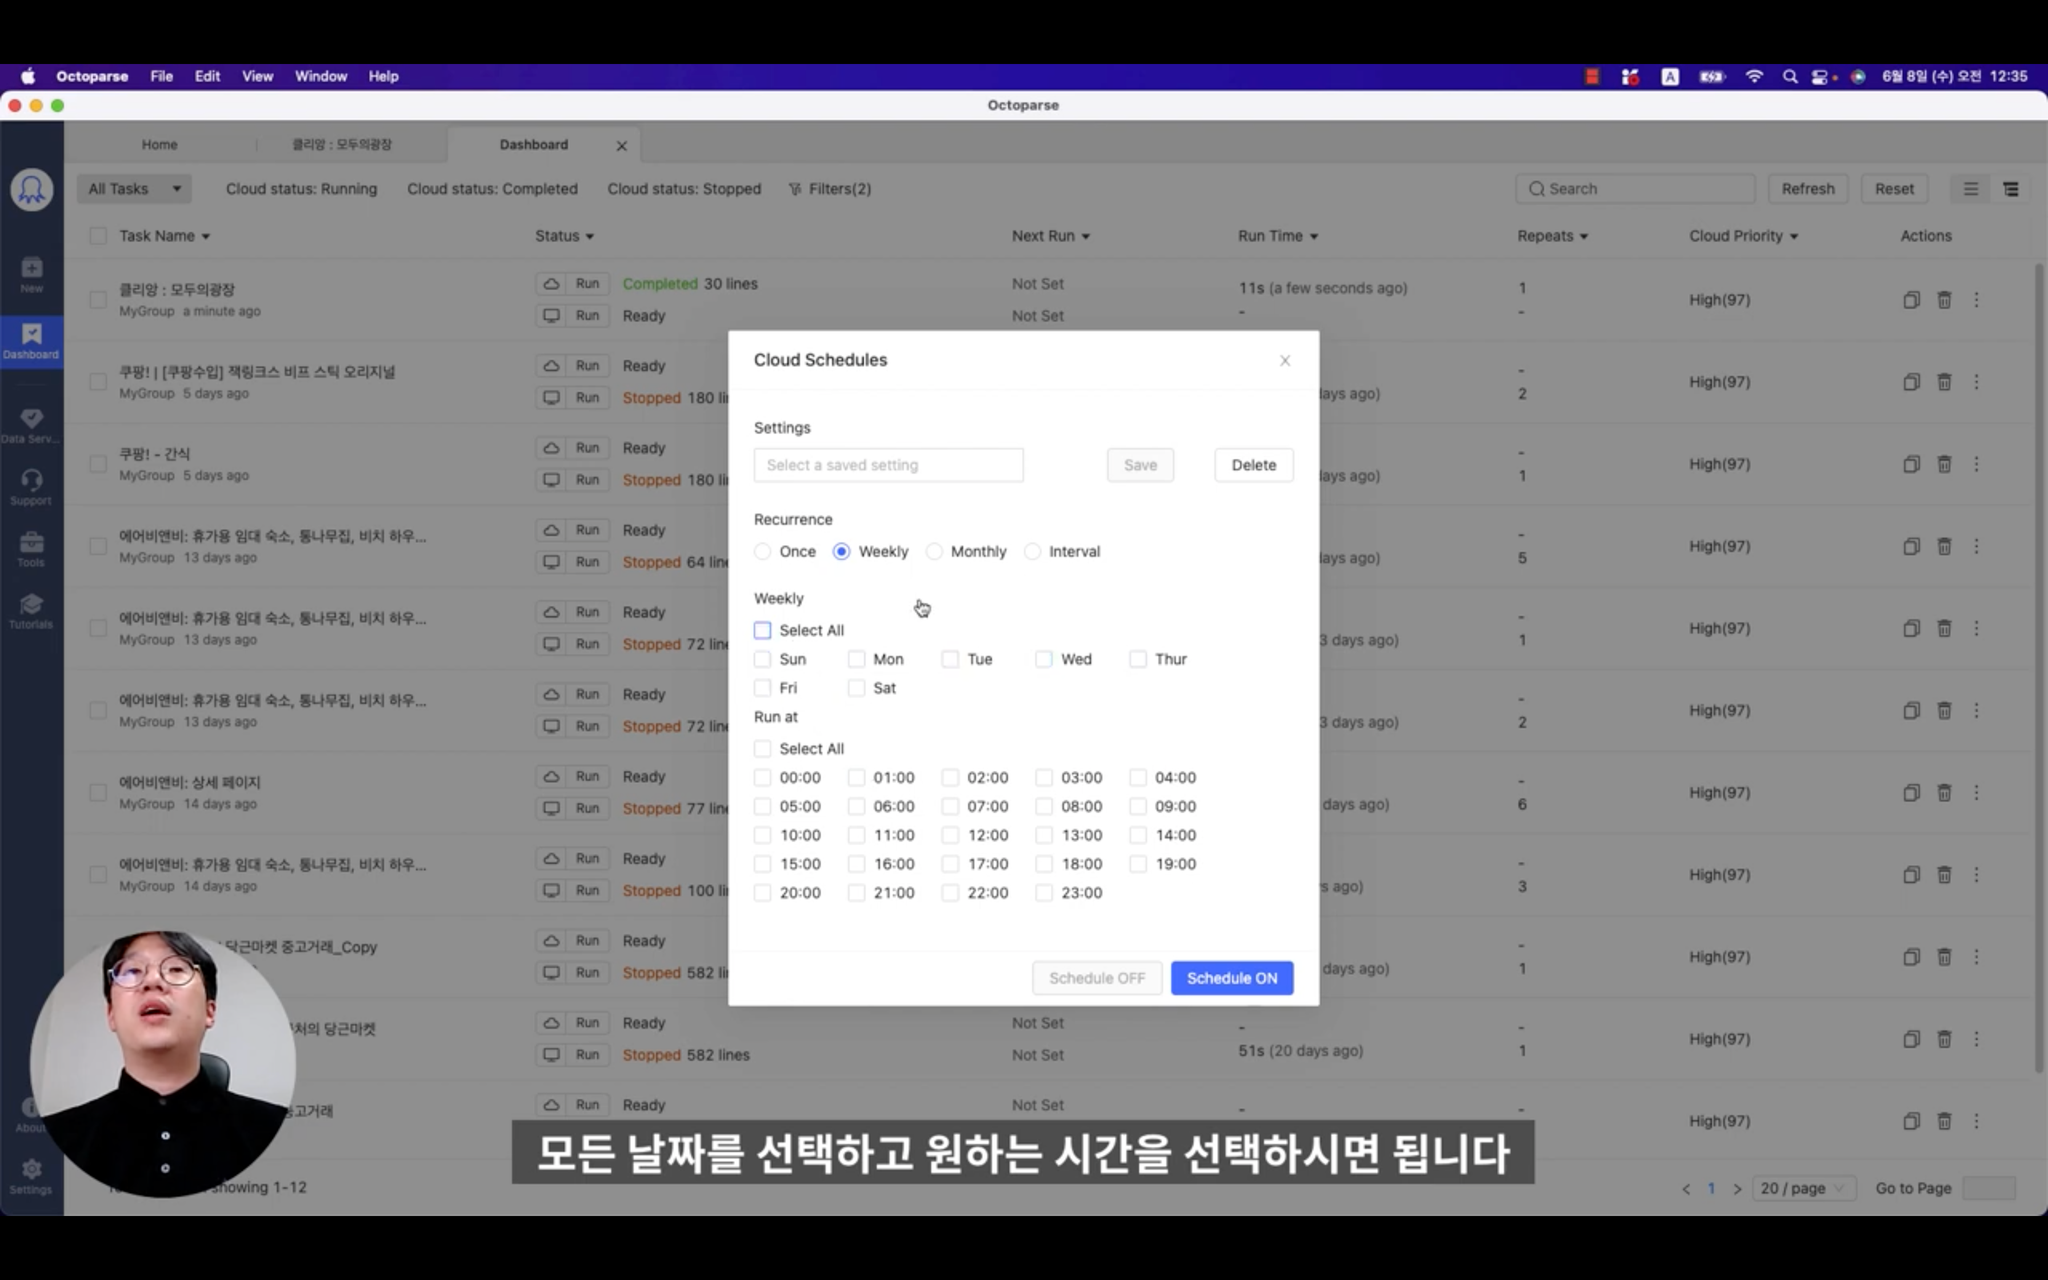Click local run monitor icon for 쿠팡! - 간식
The image size is (2048, 1280).
pyautogui.click(x=551, y=480)
